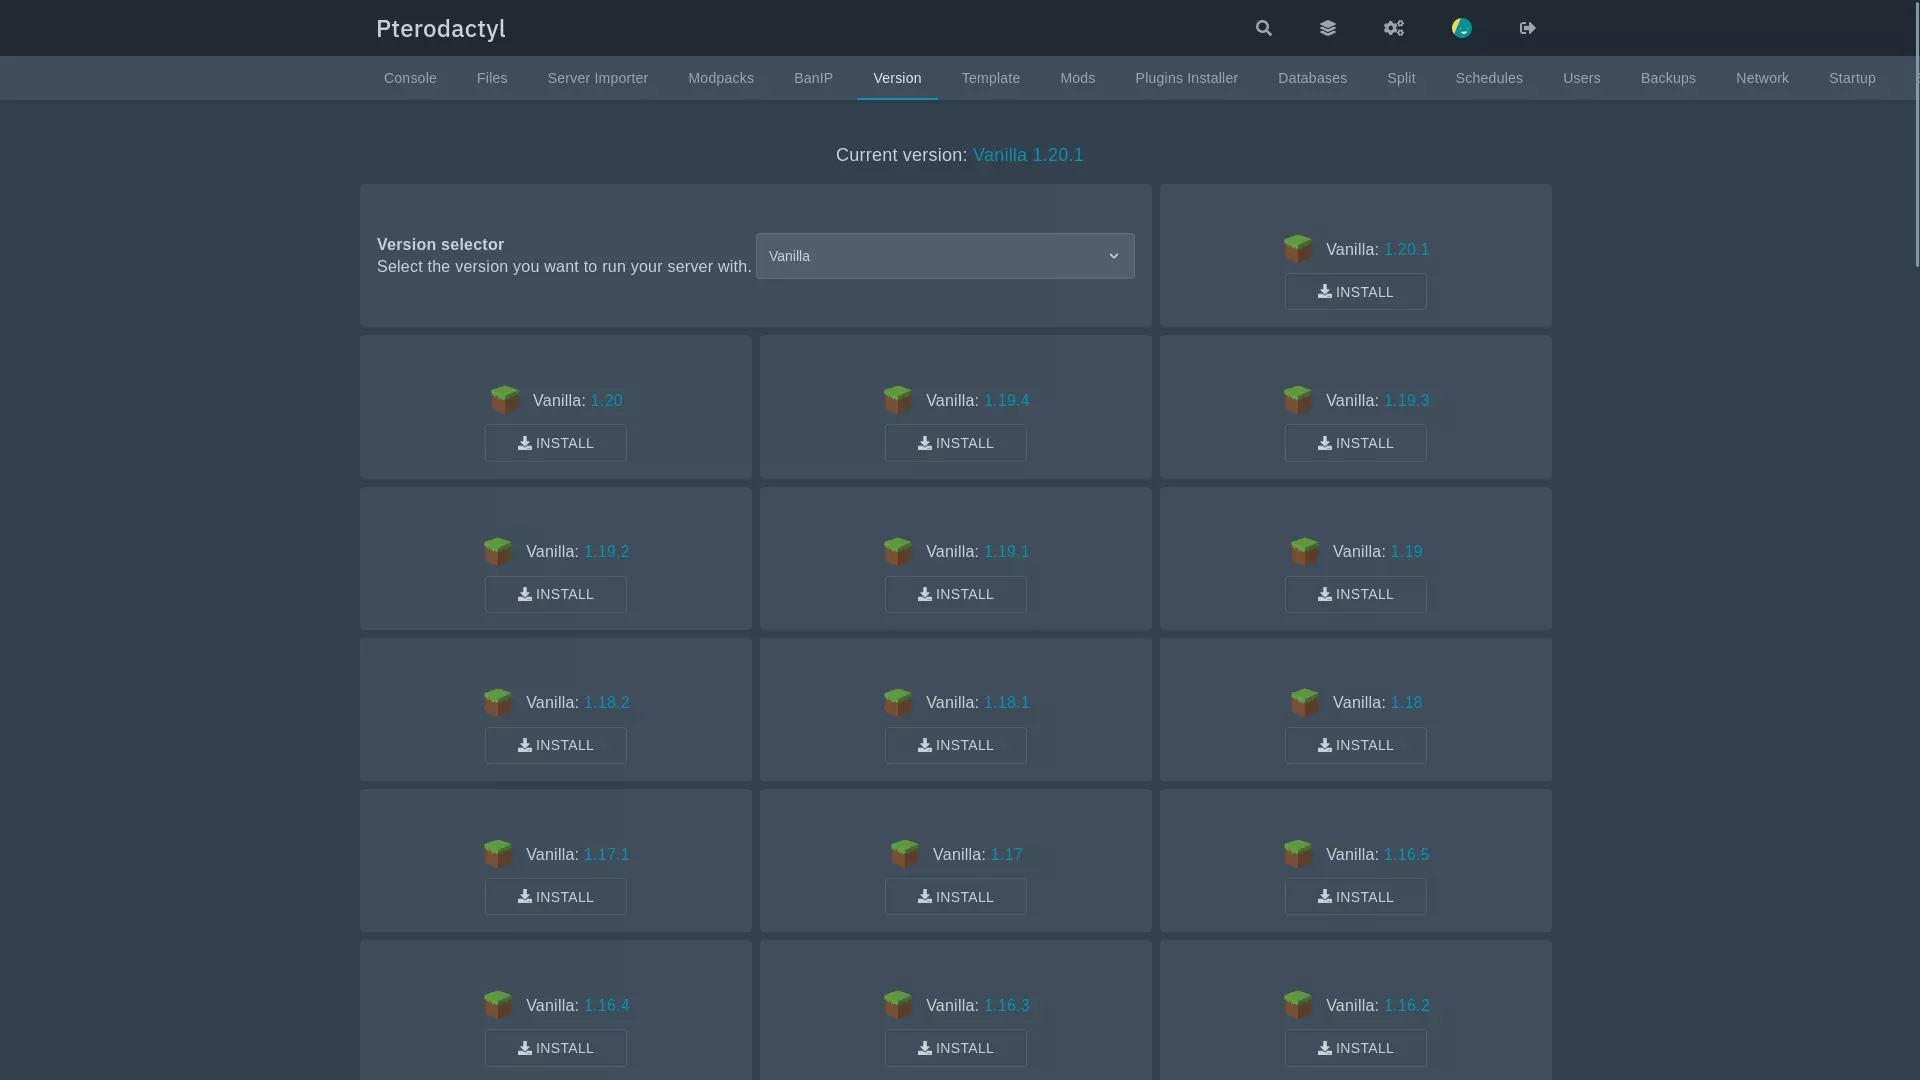Screen dimensions: 1920x1080
Task: Click the chevron arrow in version selector
Action: [1114, 256]
